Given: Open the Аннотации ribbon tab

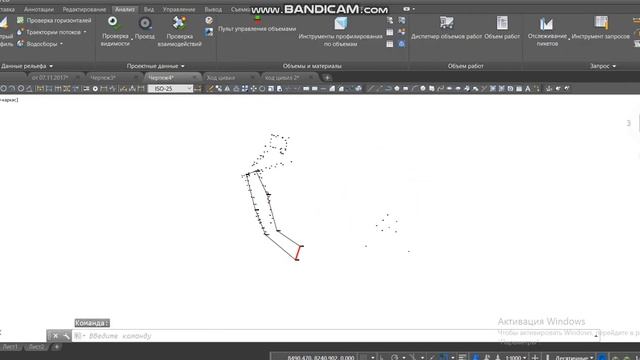Looking at the screenshot, I should [39, 9].
